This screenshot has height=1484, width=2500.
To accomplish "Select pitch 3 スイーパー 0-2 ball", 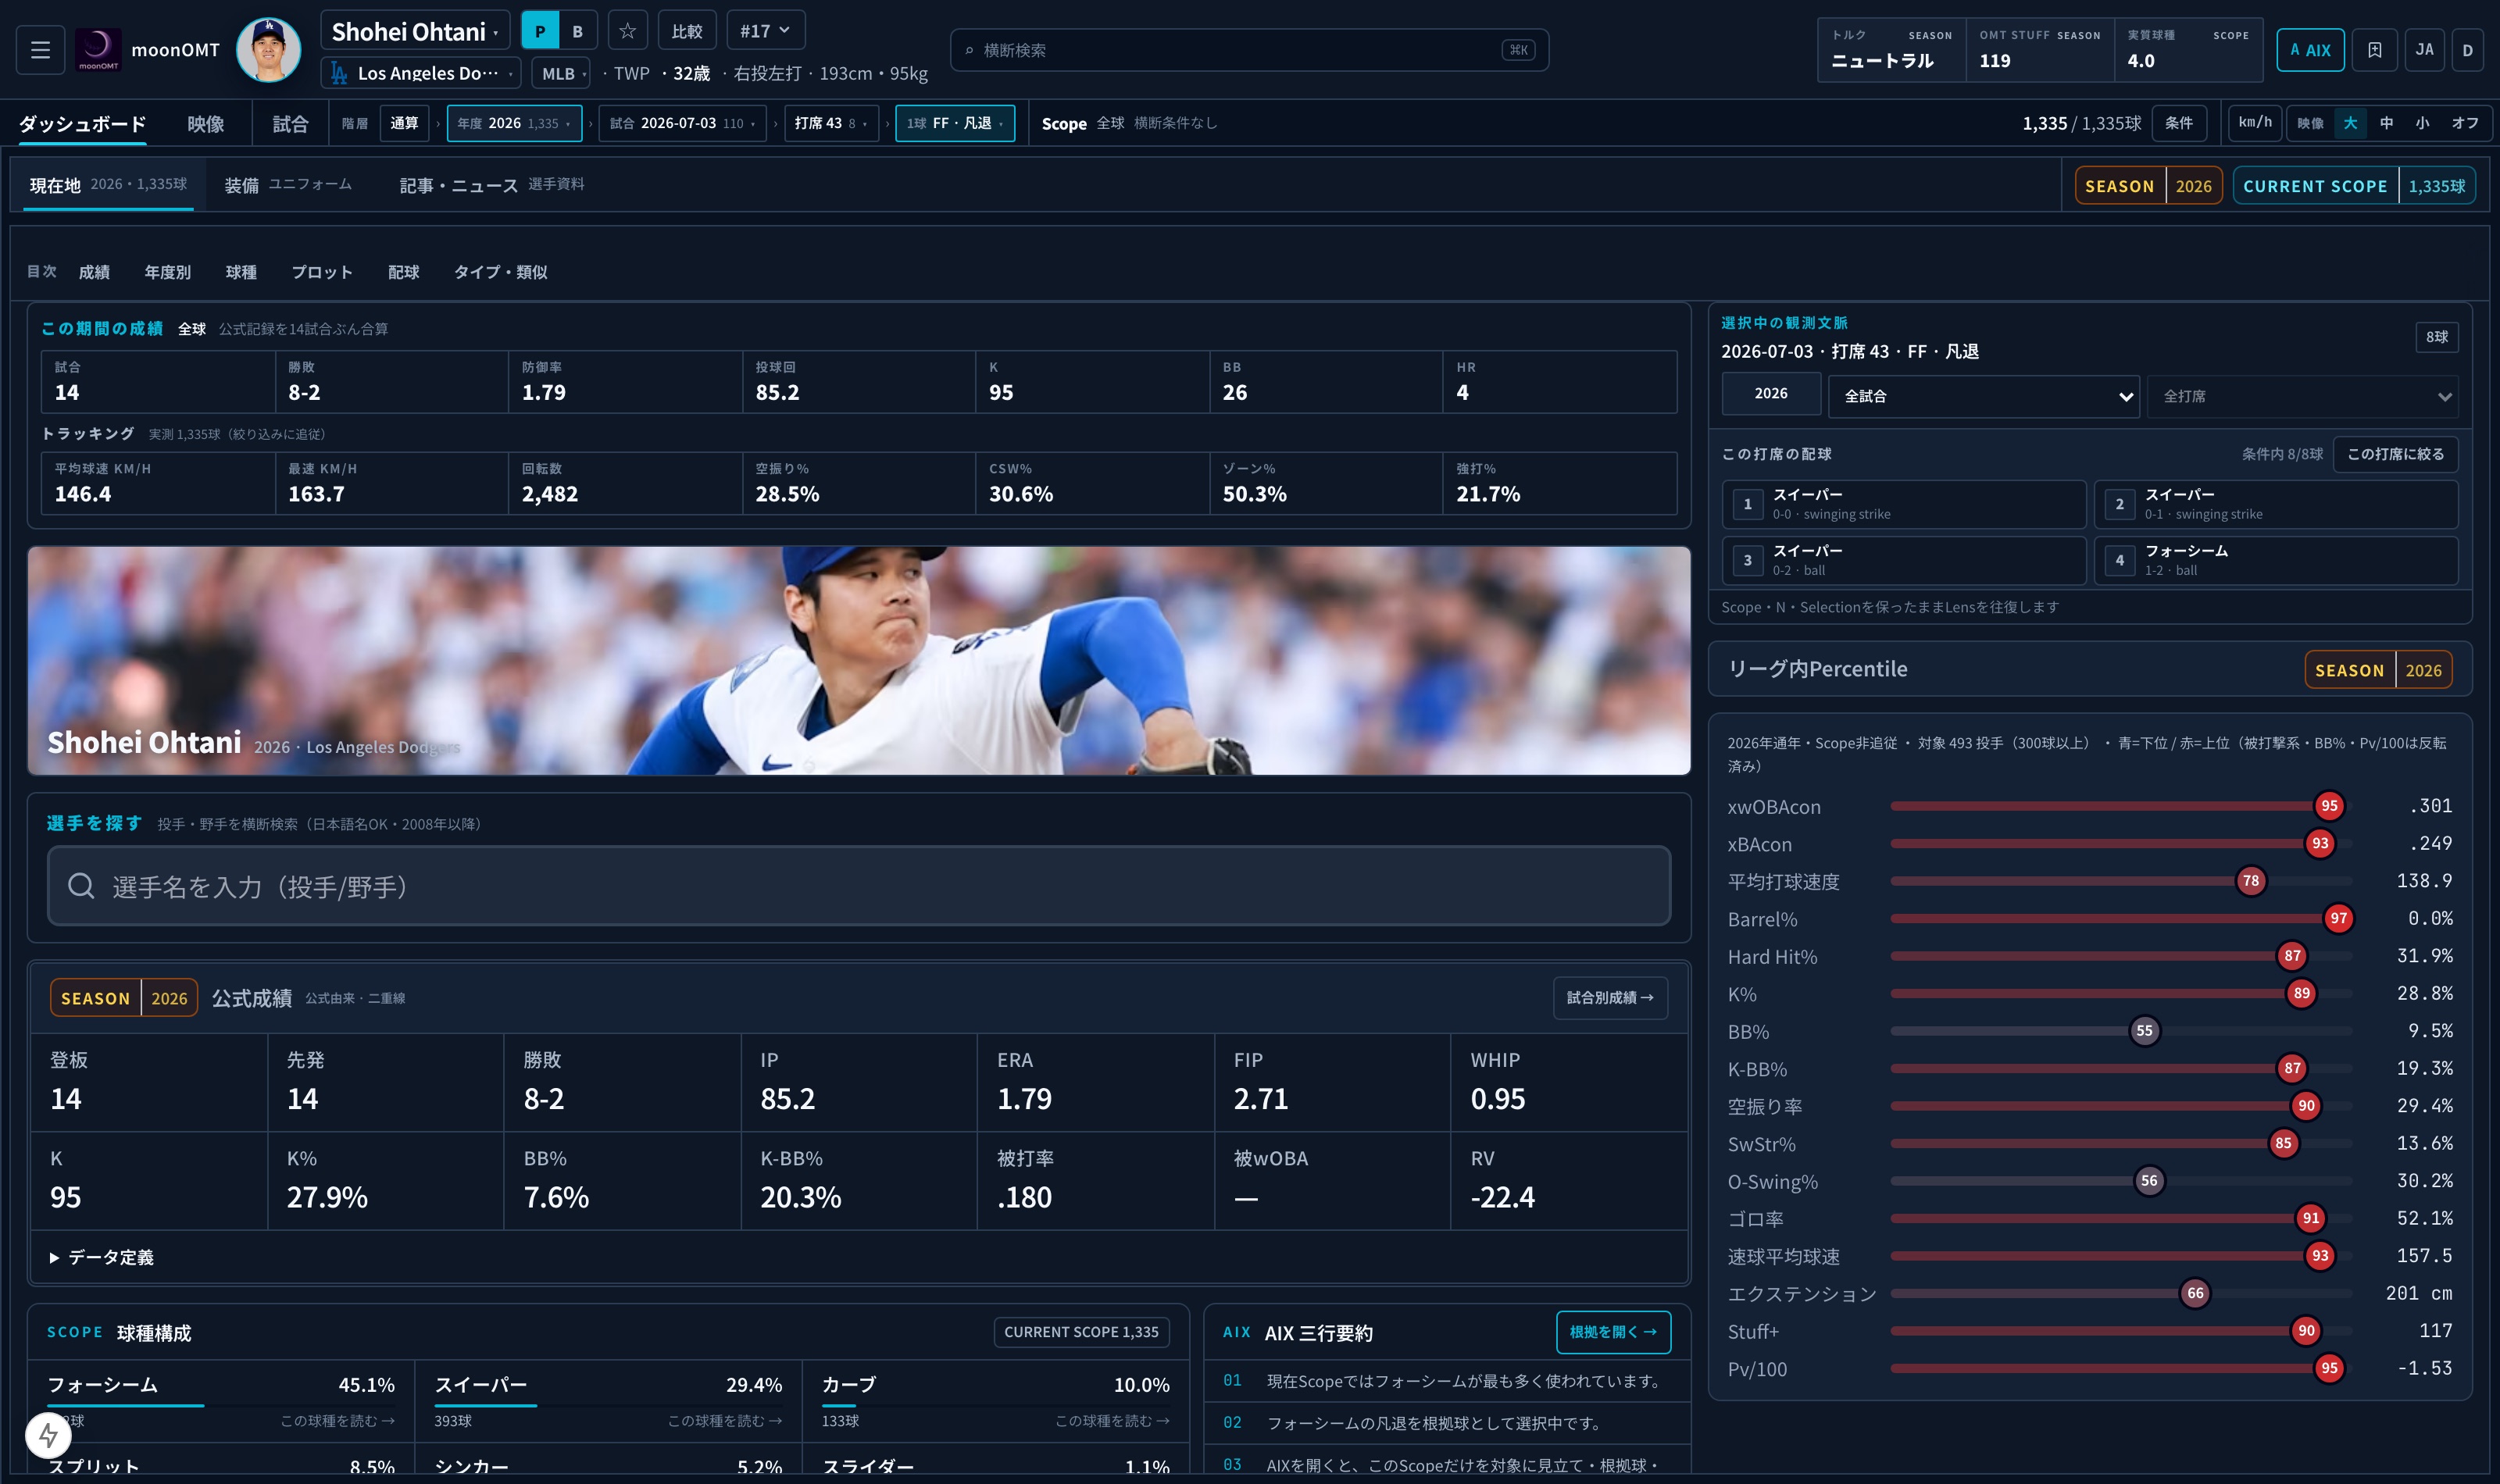I will [1904, 560].
